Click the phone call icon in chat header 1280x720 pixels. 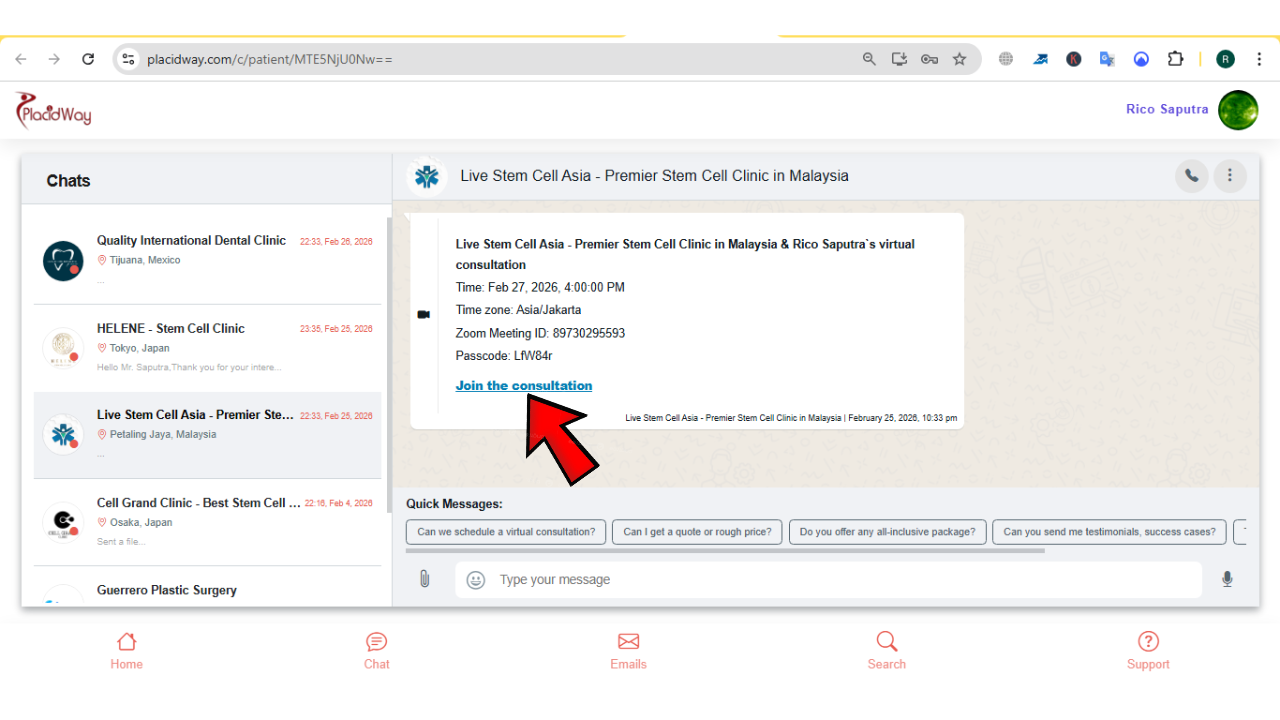point(1191,176)
